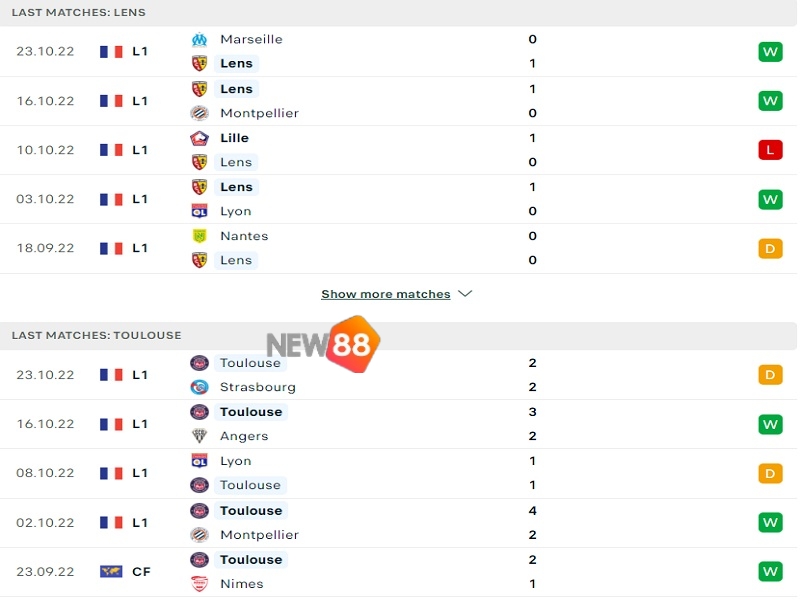This screenshot has height=600, width=800.
Task: Click the world flag icon beside CF
Action: pyautogui.click(x=111, y=571)
